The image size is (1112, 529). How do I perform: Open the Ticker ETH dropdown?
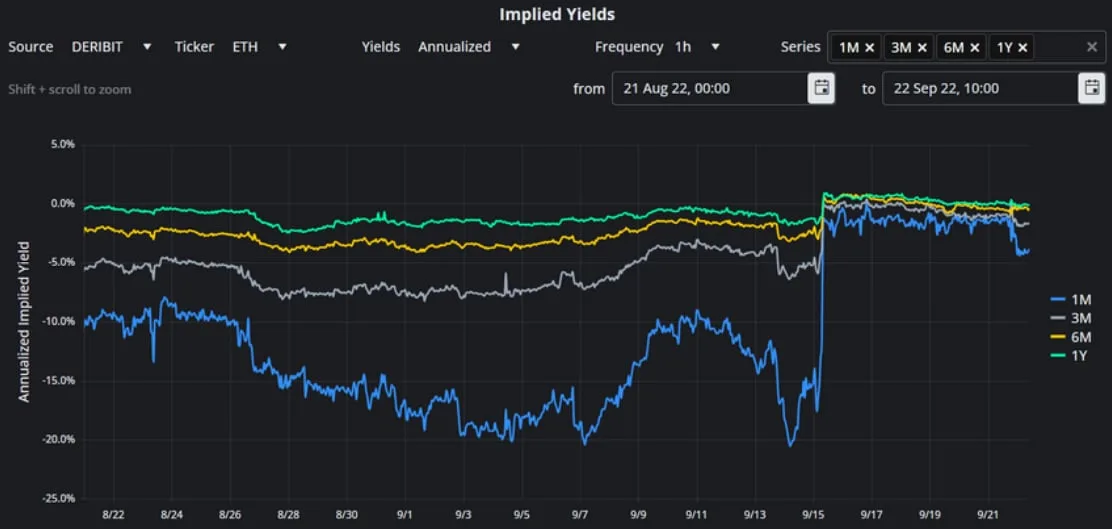(260, 47)
